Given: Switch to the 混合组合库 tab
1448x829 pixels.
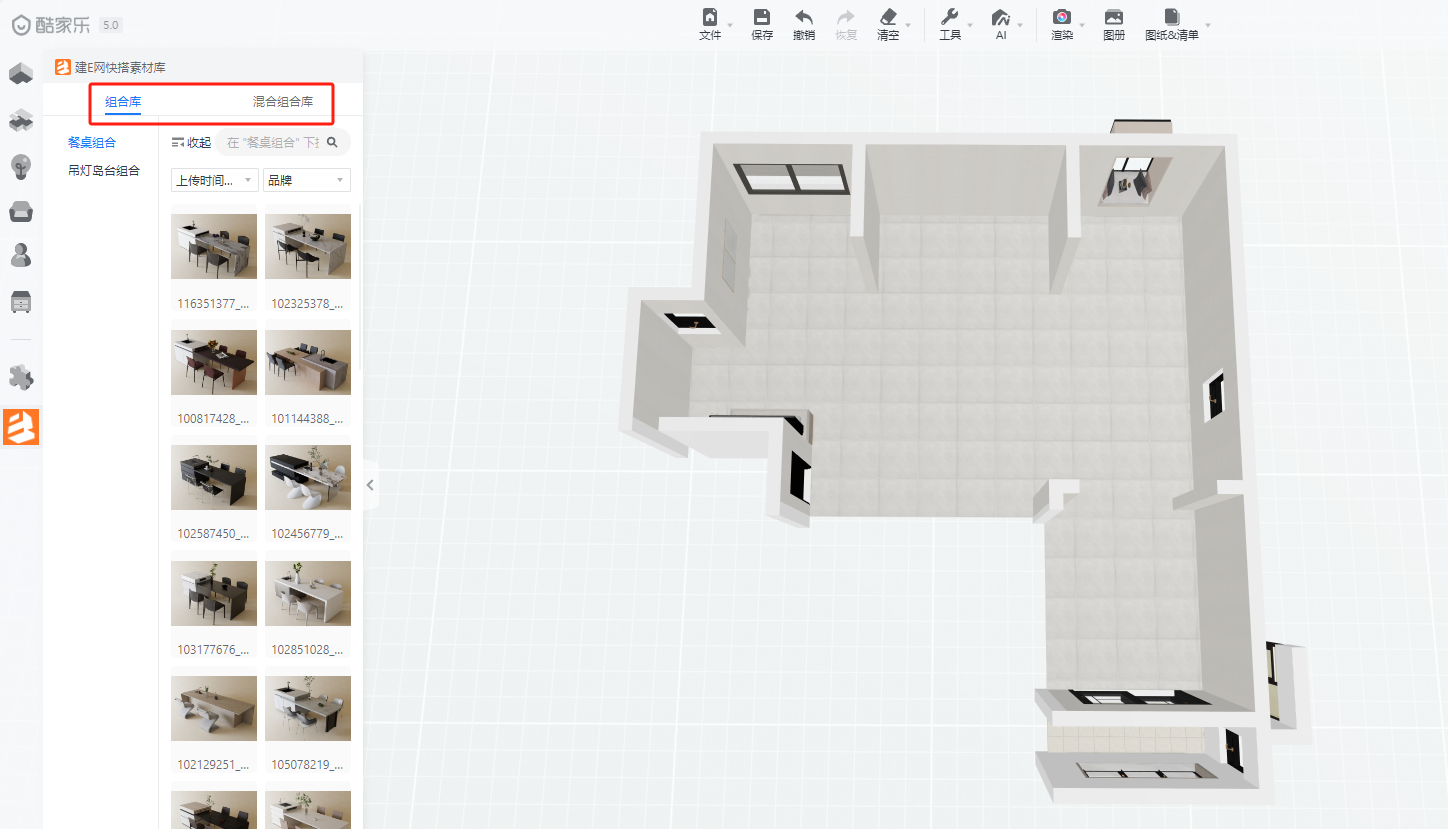Looking at the screenshot, I should coord(282,102).
